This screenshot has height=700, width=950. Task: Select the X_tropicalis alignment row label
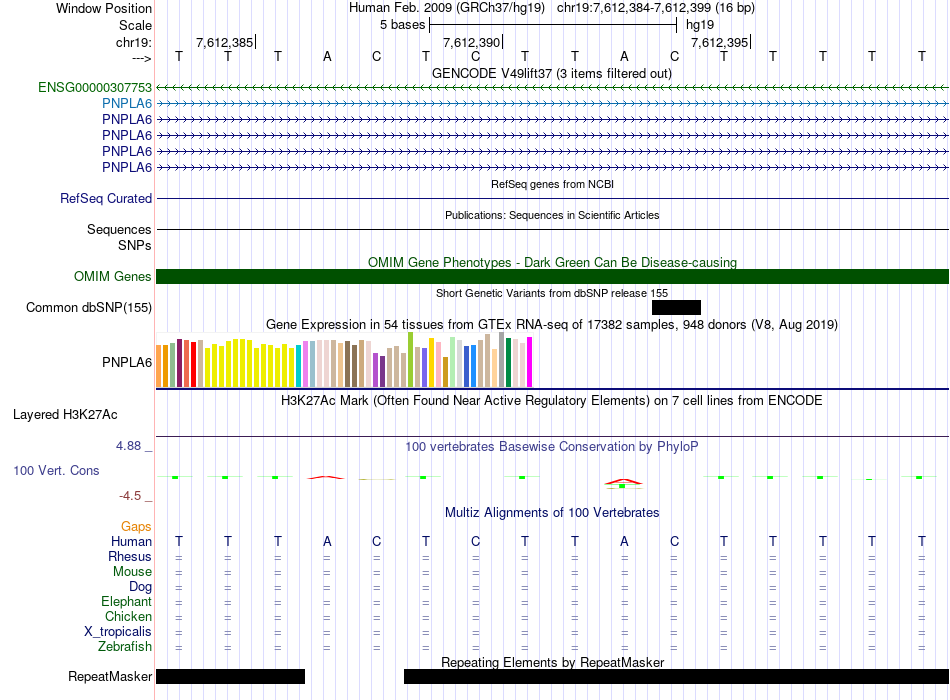click(118, 632)
